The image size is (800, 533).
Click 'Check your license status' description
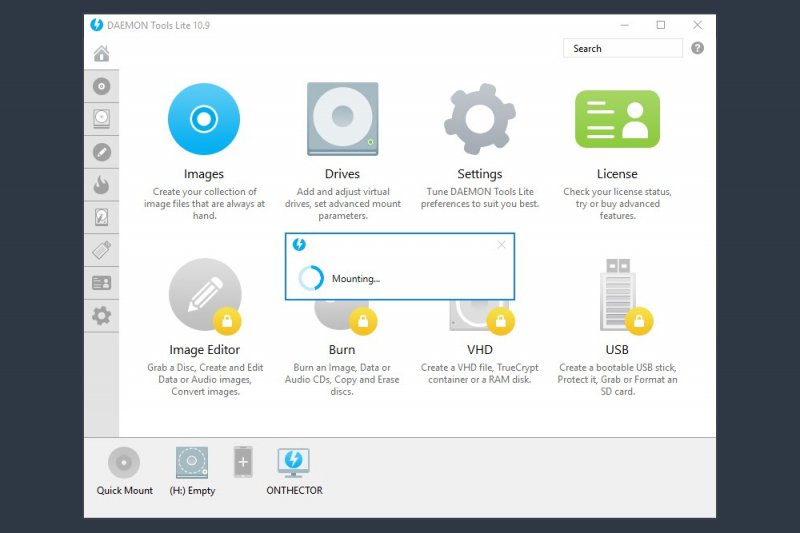coord(617,204)
